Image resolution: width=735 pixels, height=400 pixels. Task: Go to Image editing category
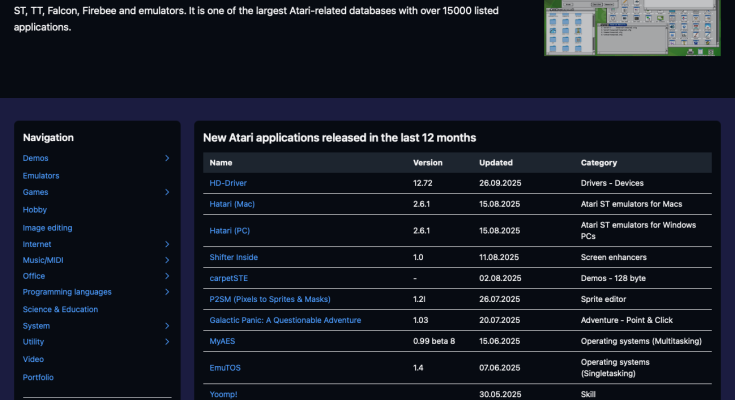click(x=47, y=227)
